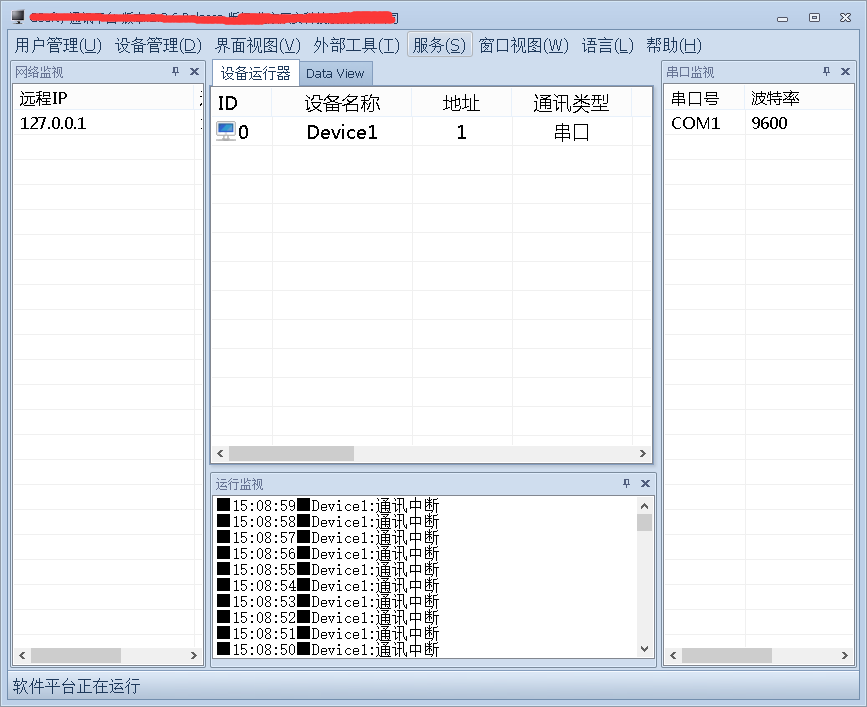This screenshot has height=707, width=867.
Task: Open the 帮助(H) menu
Action: (673, 45)
